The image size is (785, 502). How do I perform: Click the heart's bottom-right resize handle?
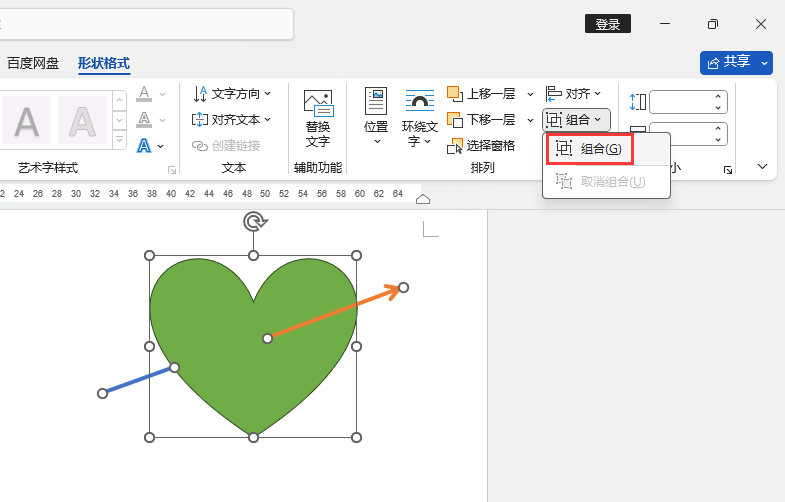(356, 437)
